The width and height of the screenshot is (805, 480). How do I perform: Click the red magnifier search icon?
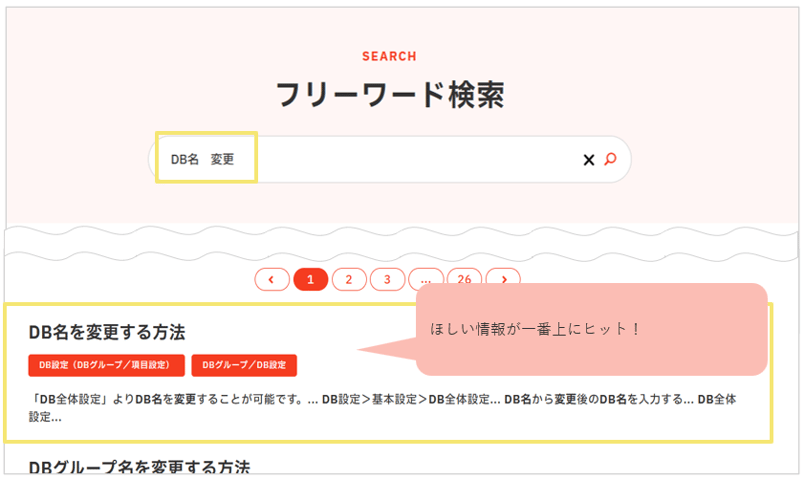[x=610, y=159]
